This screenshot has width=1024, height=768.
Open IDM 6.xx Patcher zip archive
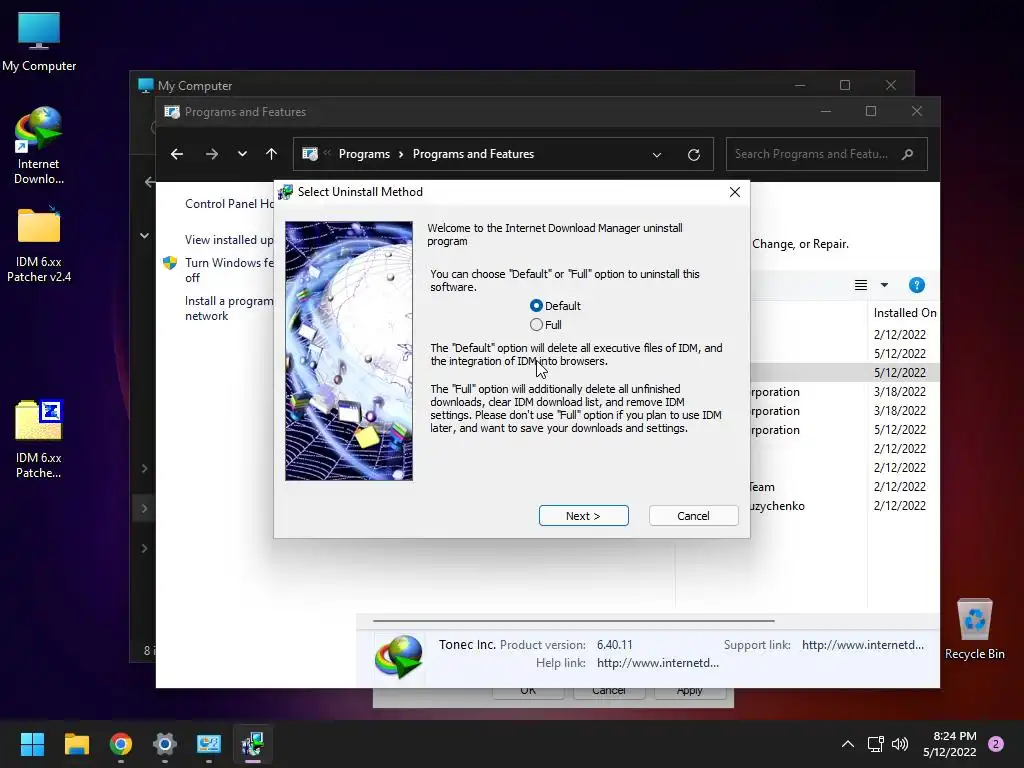[39, 440]
